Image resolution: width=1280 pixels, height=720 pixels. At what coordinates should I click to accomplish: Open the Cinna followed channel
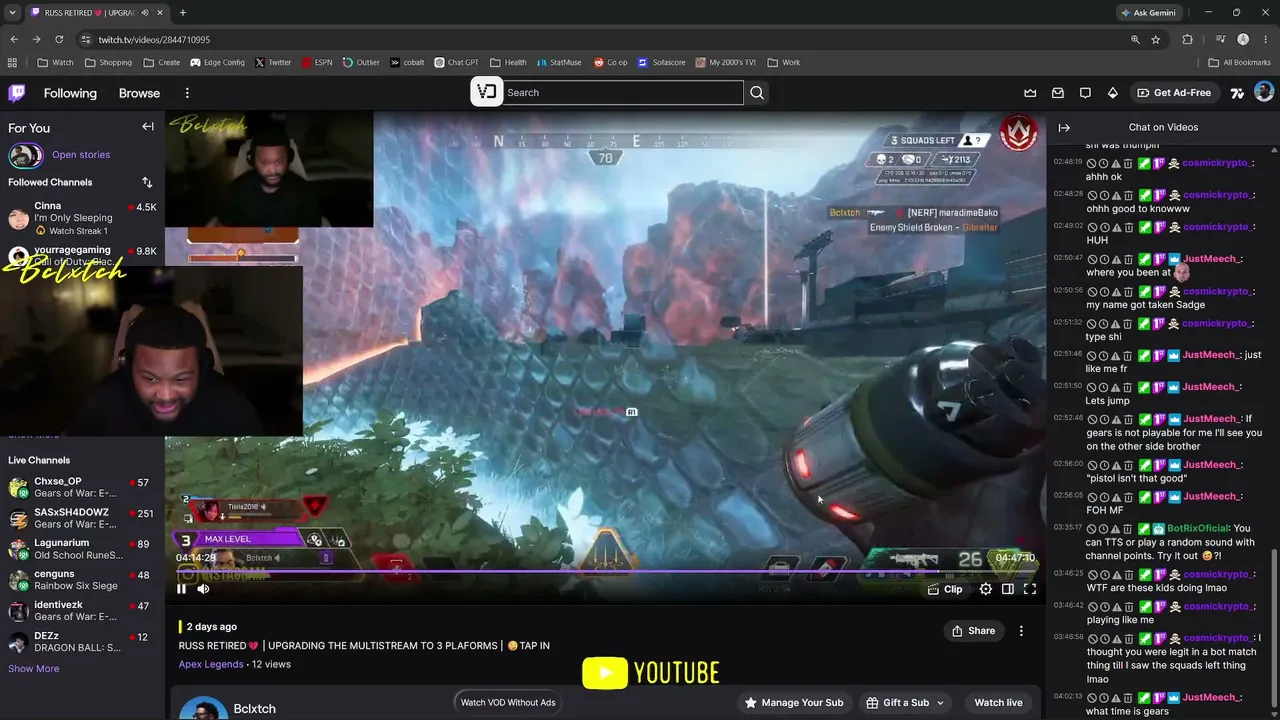82,217
